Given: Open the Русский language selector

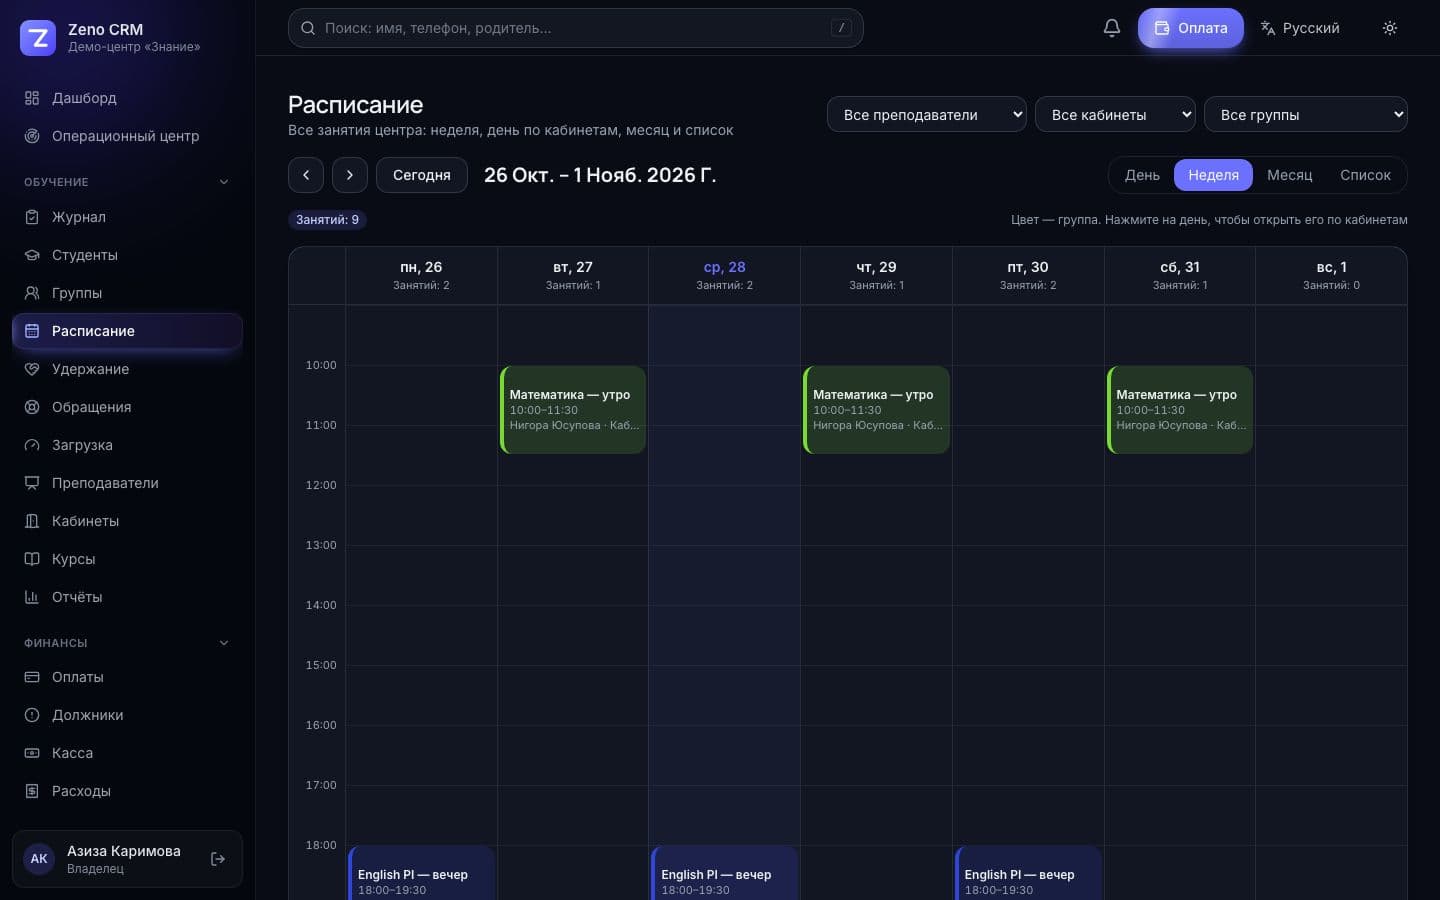Looking at the screenshot, I should pyautogui.click(x=1300, y=28).
